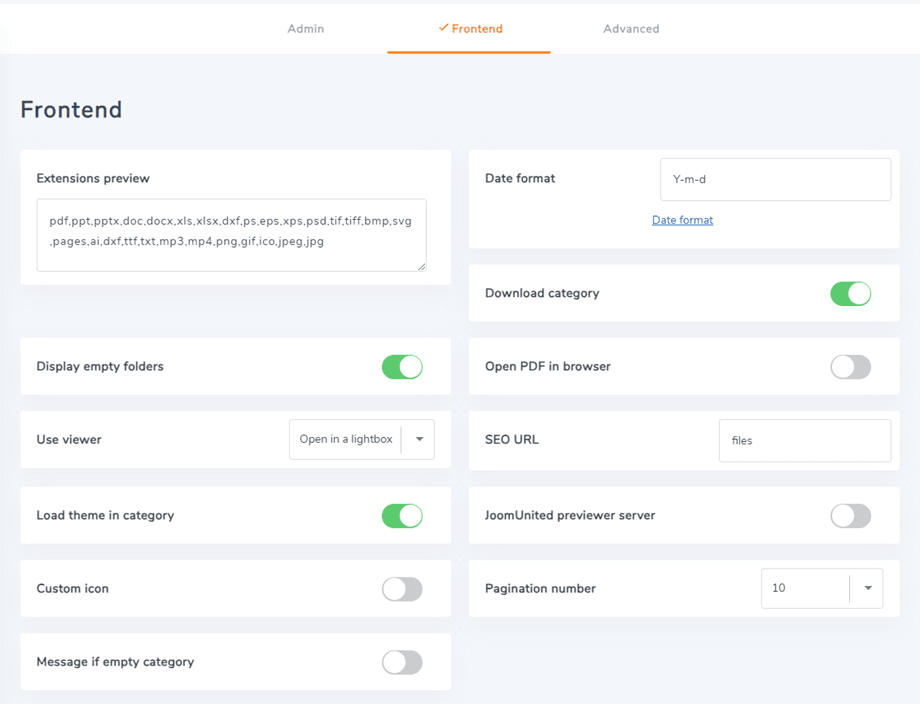Disable the Download category toggle
Image resolution: width=920 pixels, height=704 pixels.
850,294
